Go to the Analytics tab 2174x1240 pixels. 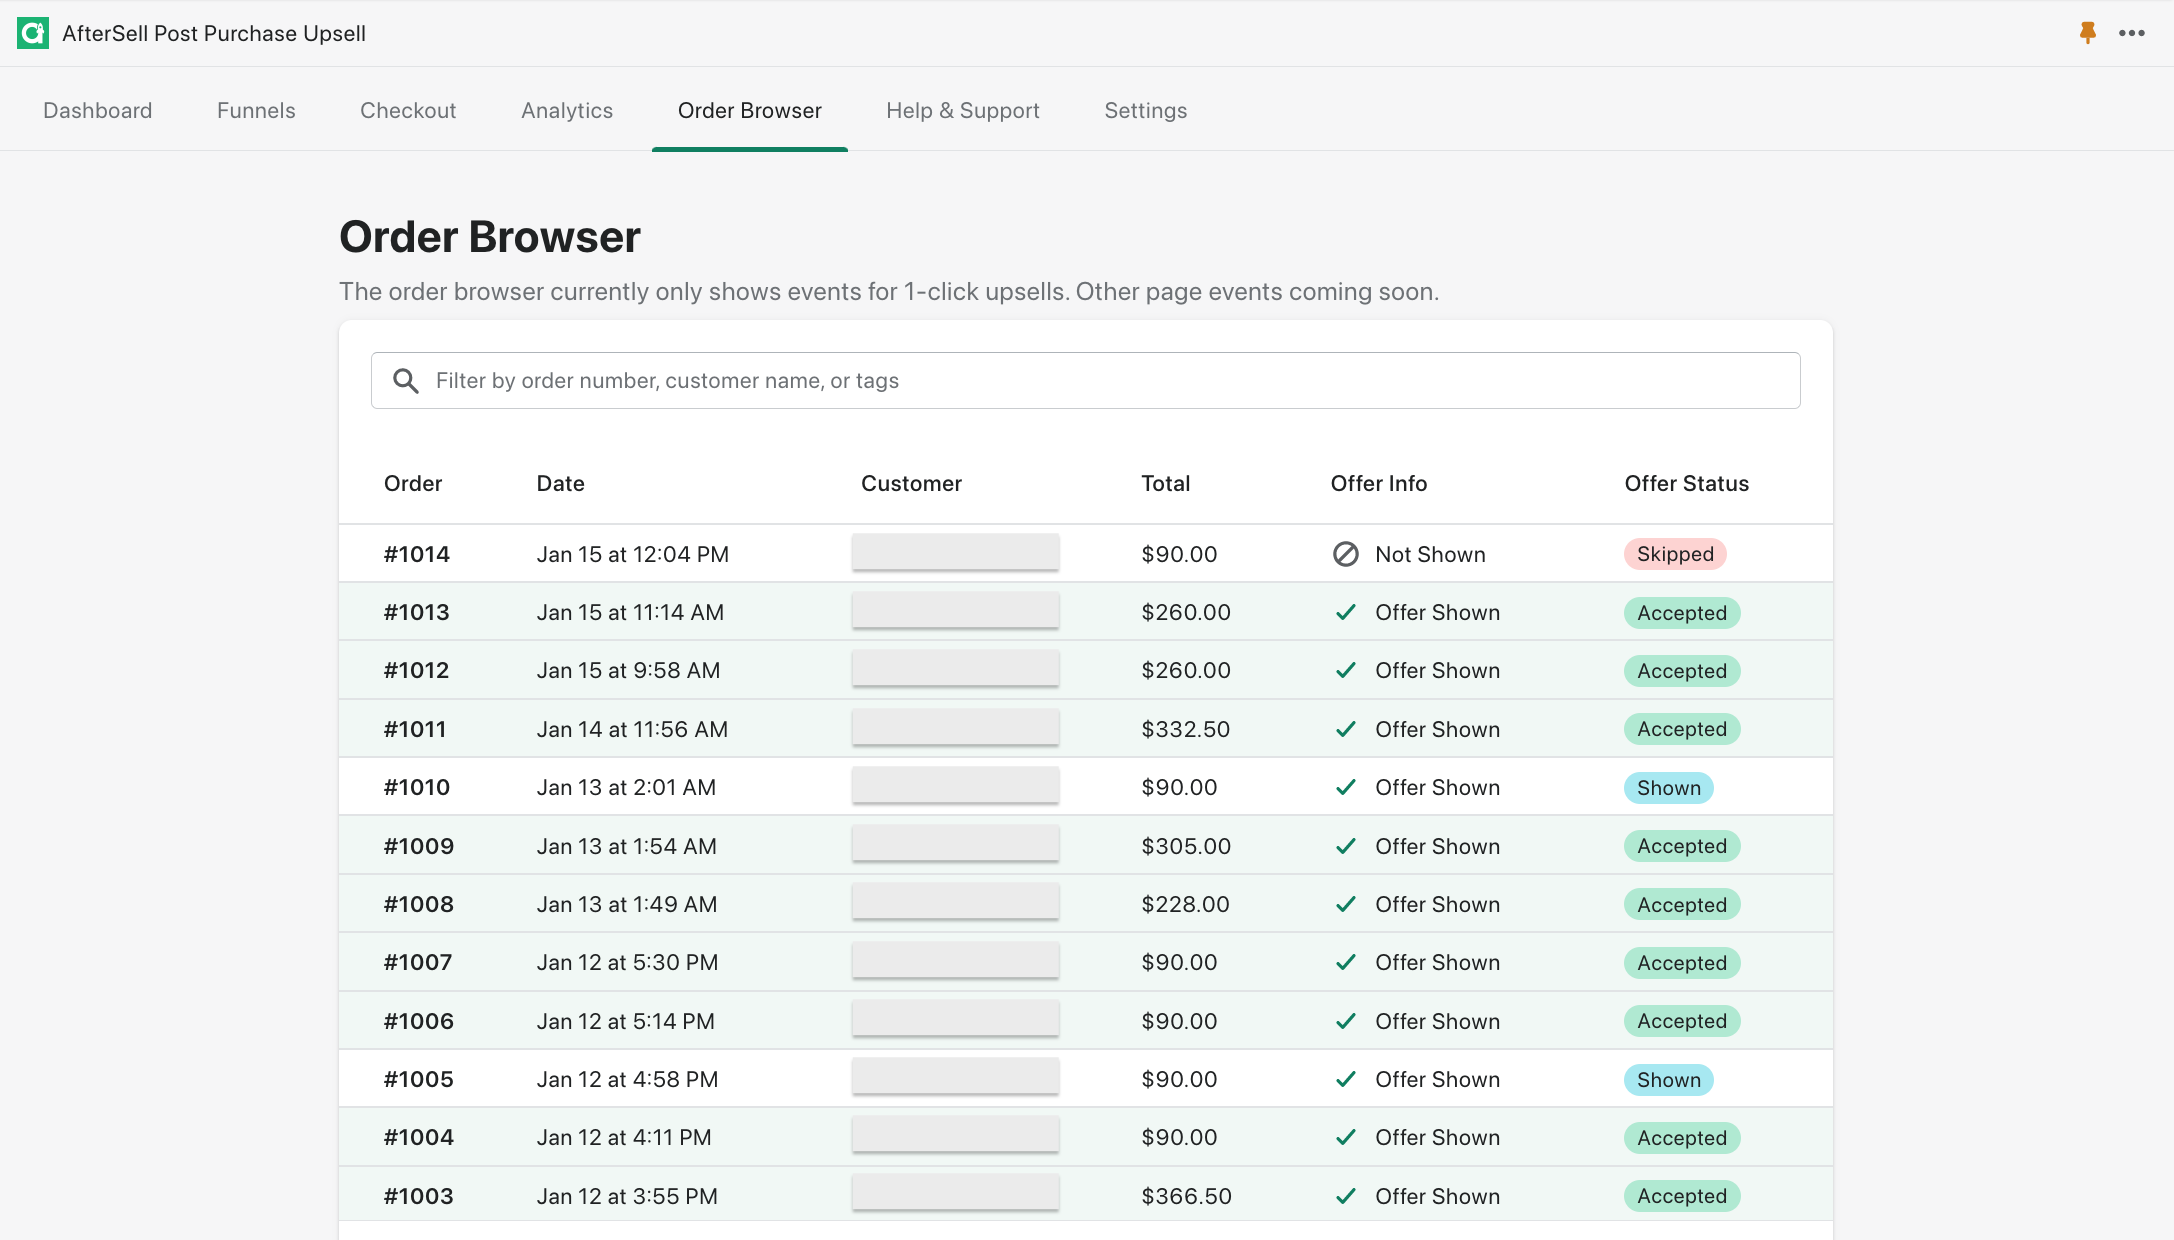point(567,111)
